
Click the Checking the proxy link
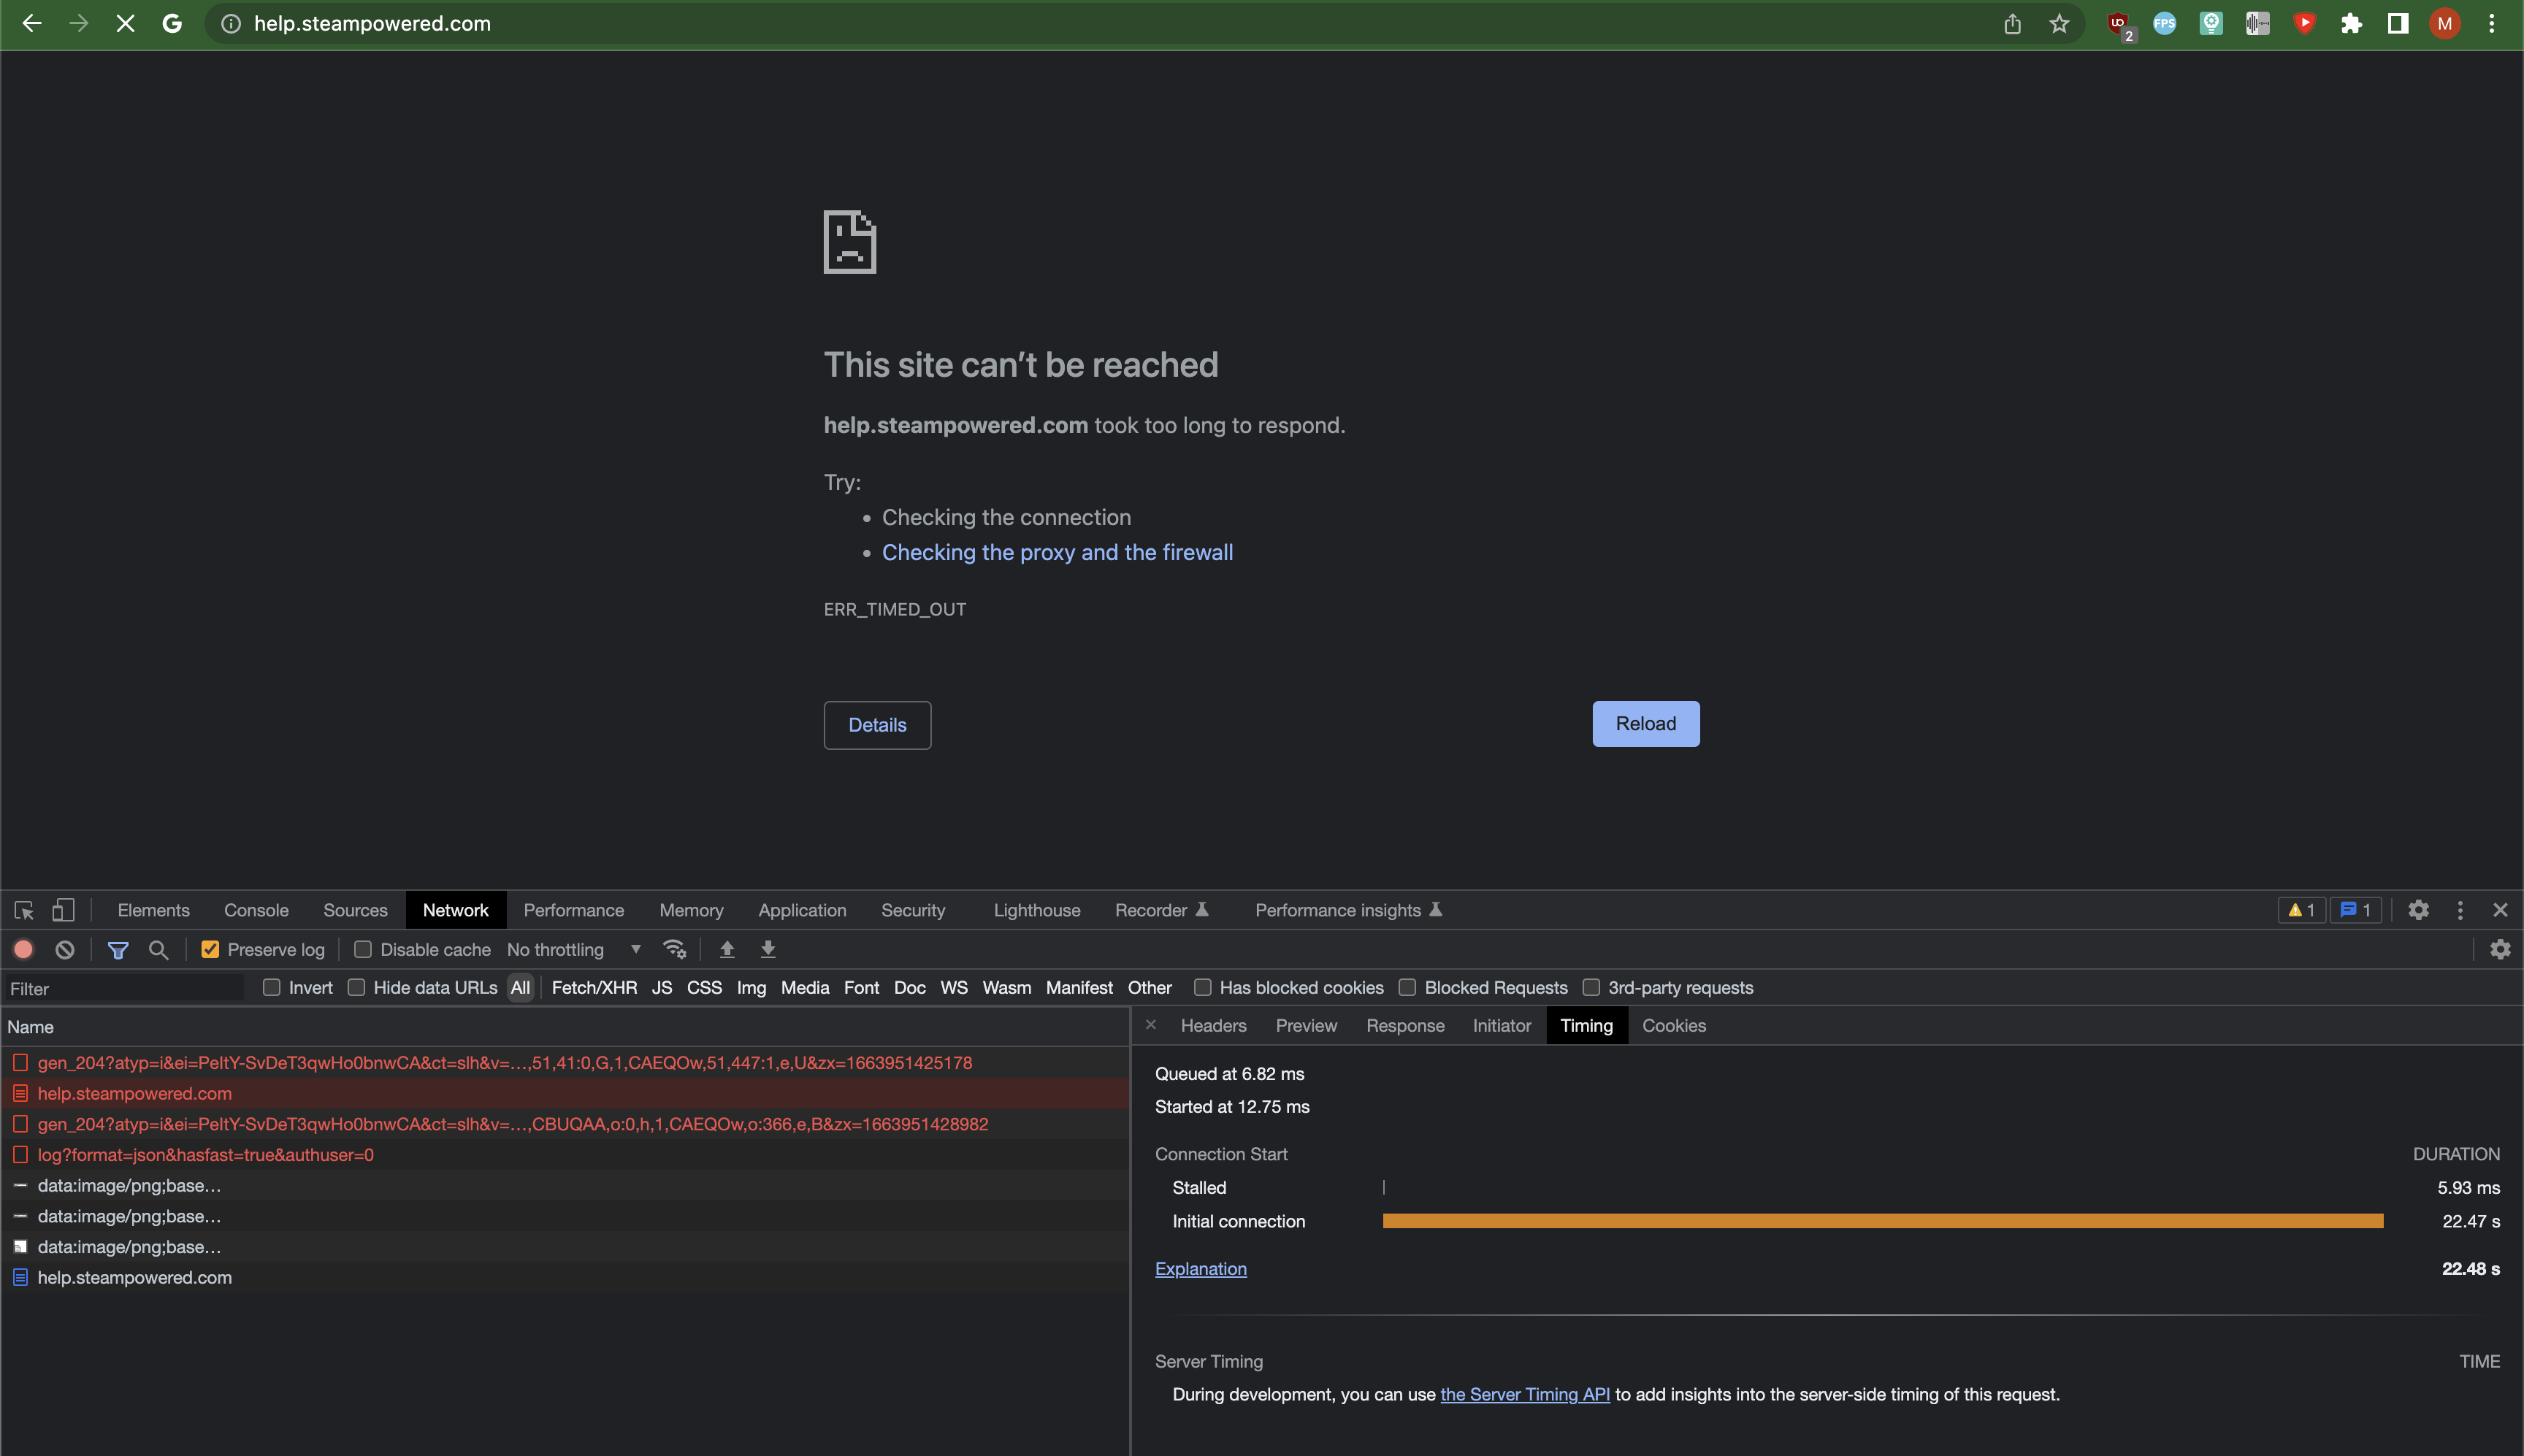pos(1058,553)
